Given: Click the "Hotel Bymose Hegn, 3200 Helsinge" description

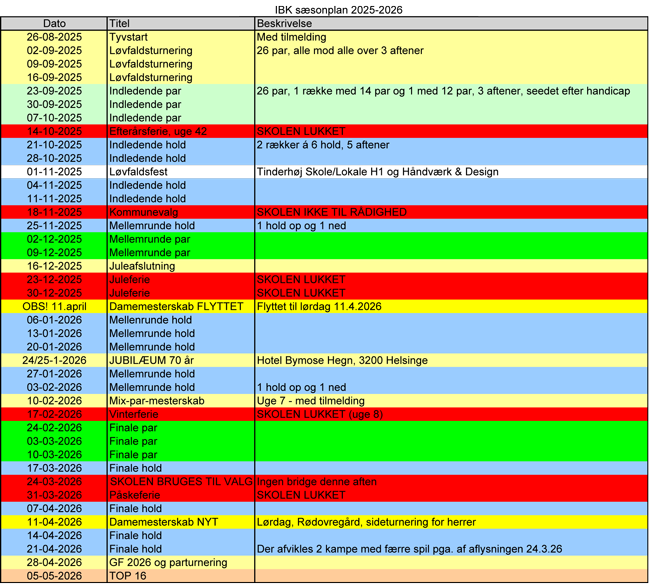Looking at the screenshot, I should [x=341, y=360].
